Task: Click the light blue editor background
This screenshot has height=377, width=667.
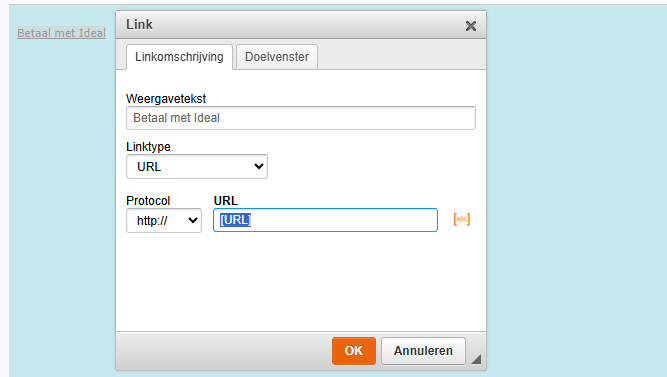Action: click(x=574, y=191)
